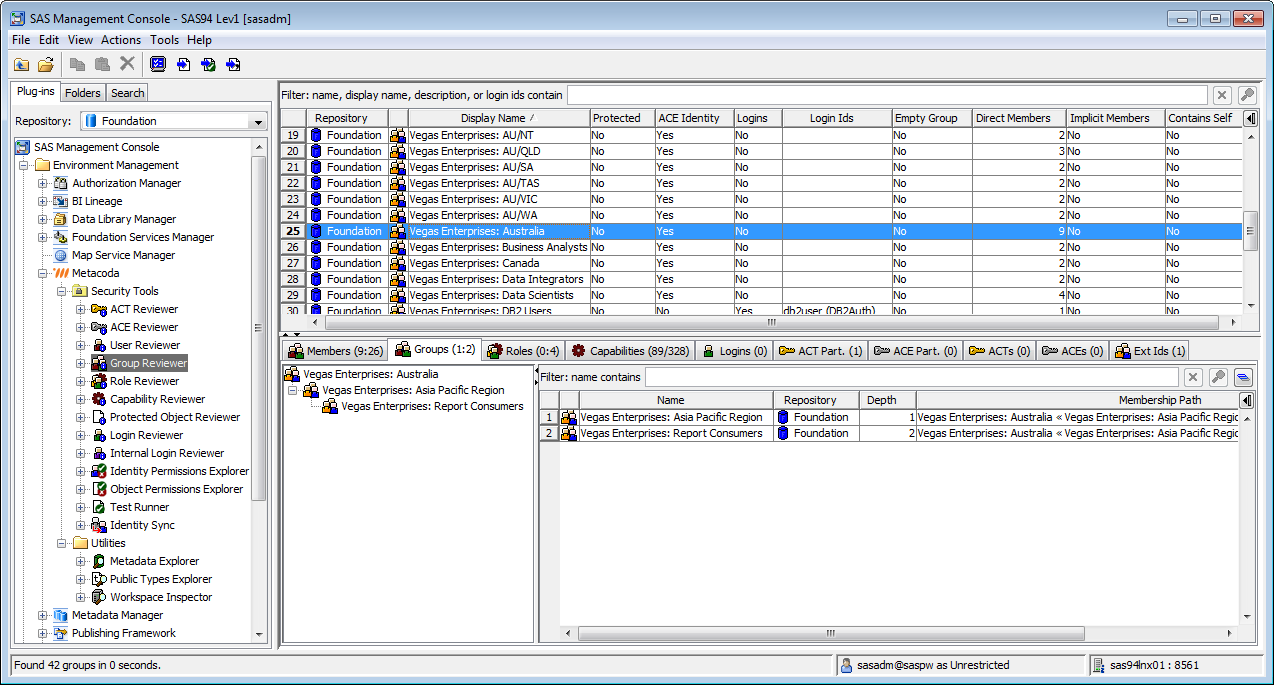Click the lower table horizontal scrollbar

pyautogui.click(x=829, y=633)
